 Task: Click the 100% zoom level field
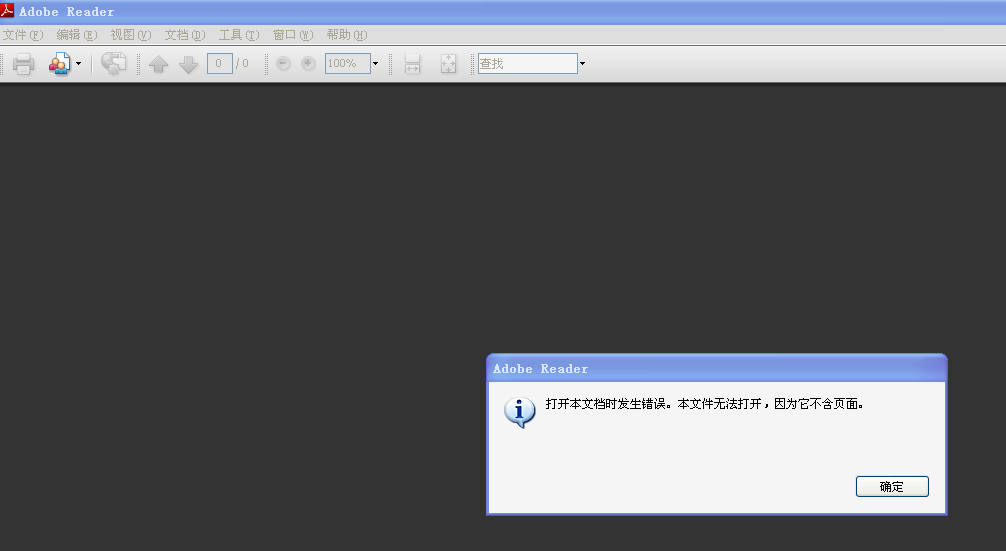348,64
